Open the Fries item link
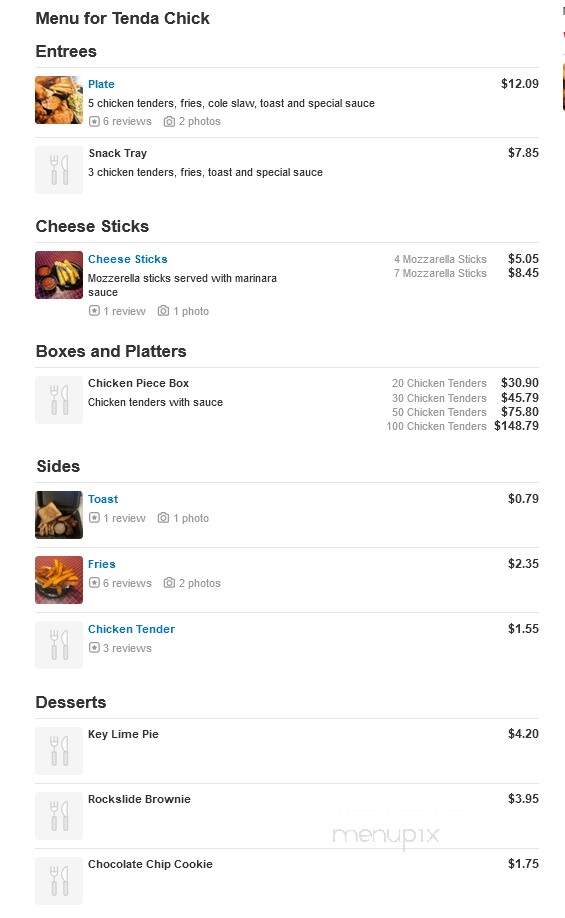The image size is (565, 918). pos(102,564)
